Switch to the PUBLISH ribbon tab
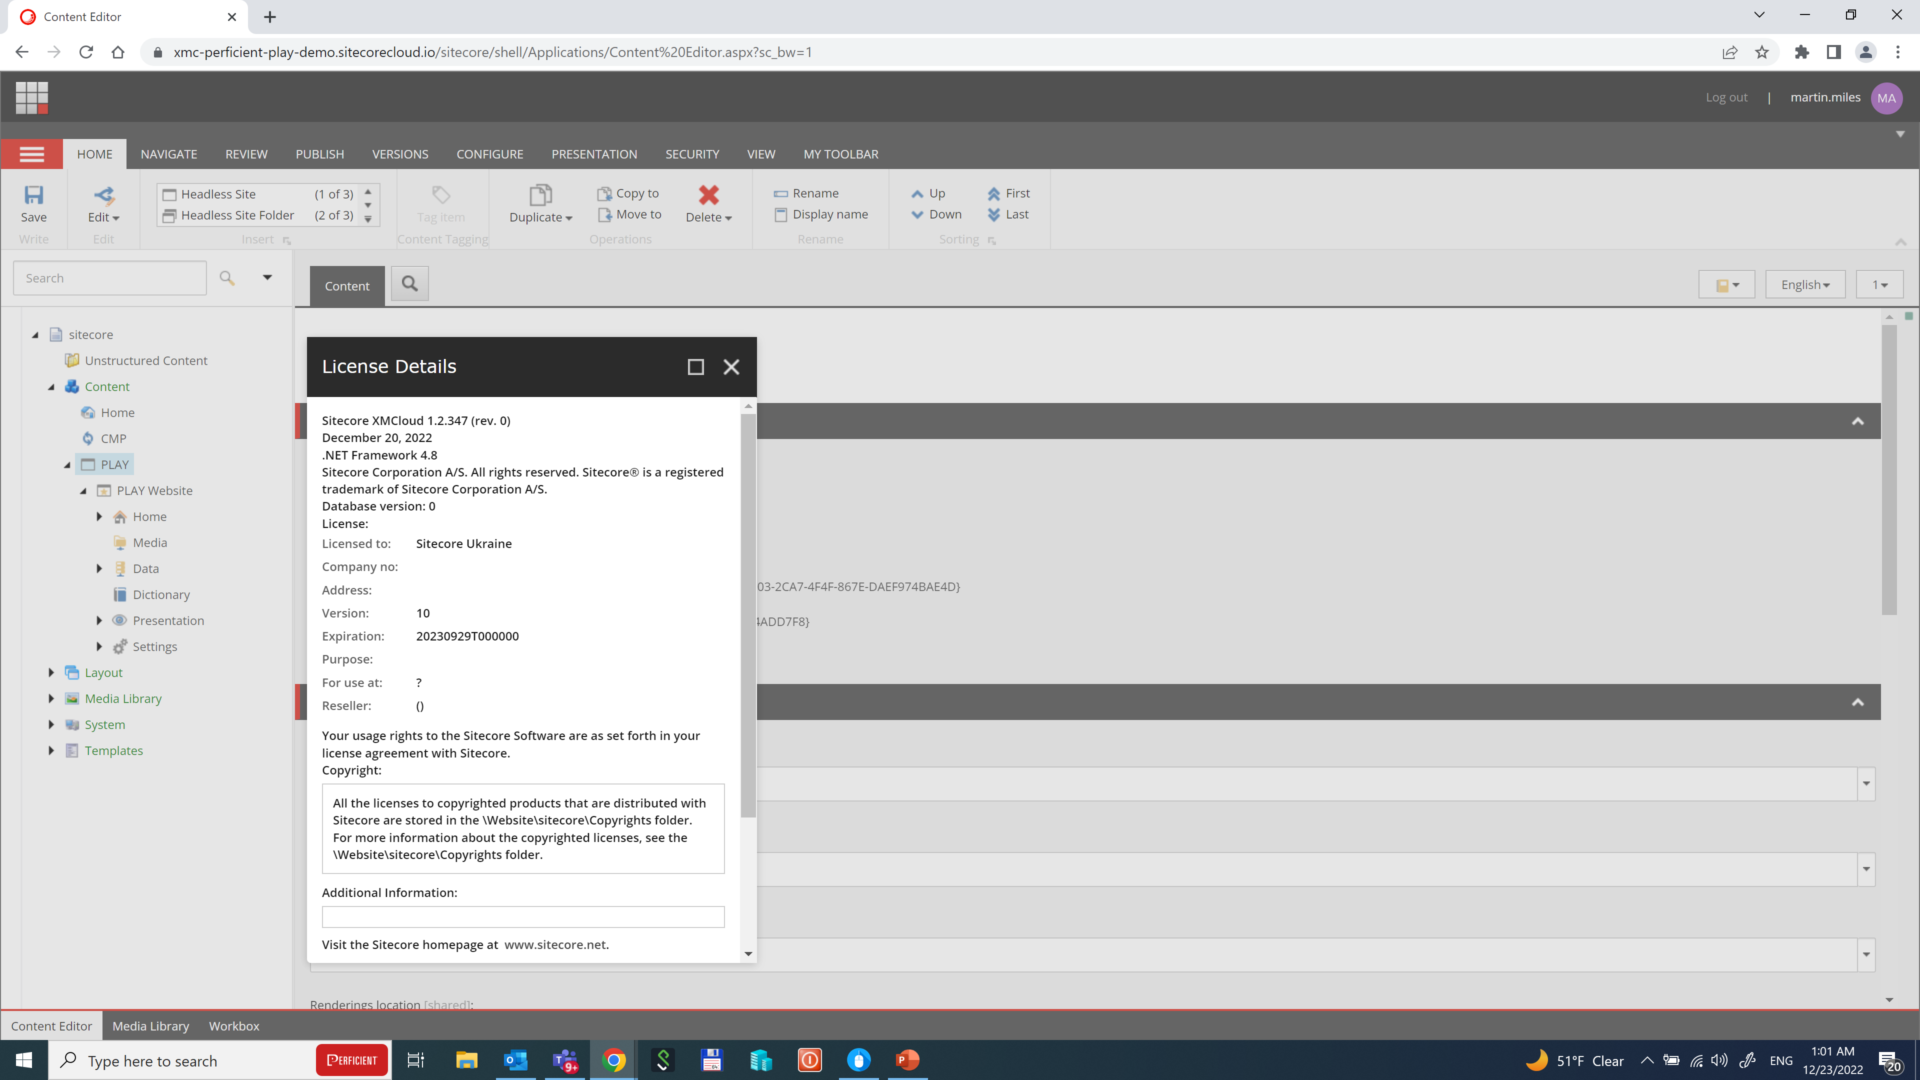 [x=319, y=154]
